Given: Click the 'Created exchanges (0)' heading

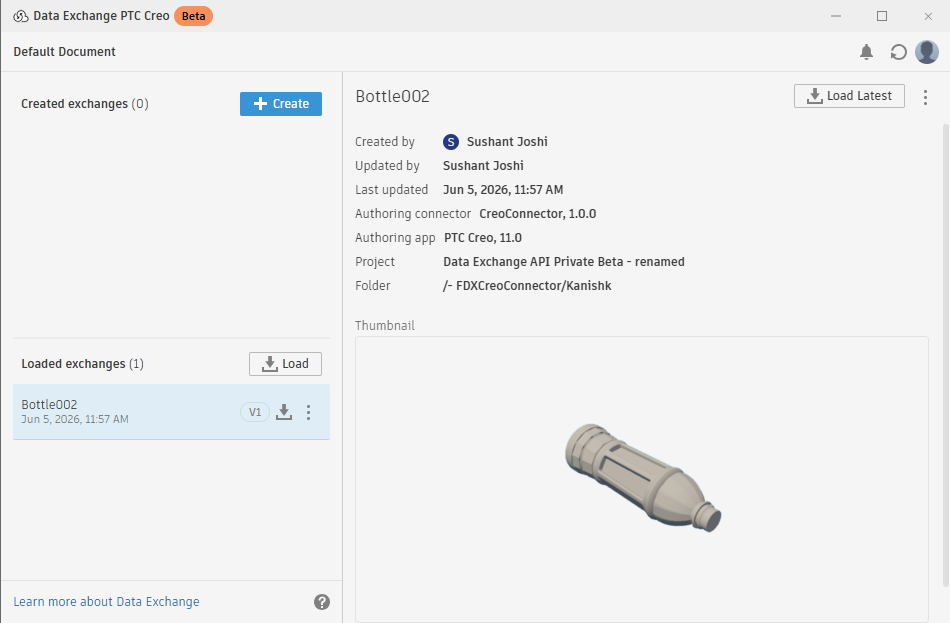Looking at the screenshot, I should 85,104.
